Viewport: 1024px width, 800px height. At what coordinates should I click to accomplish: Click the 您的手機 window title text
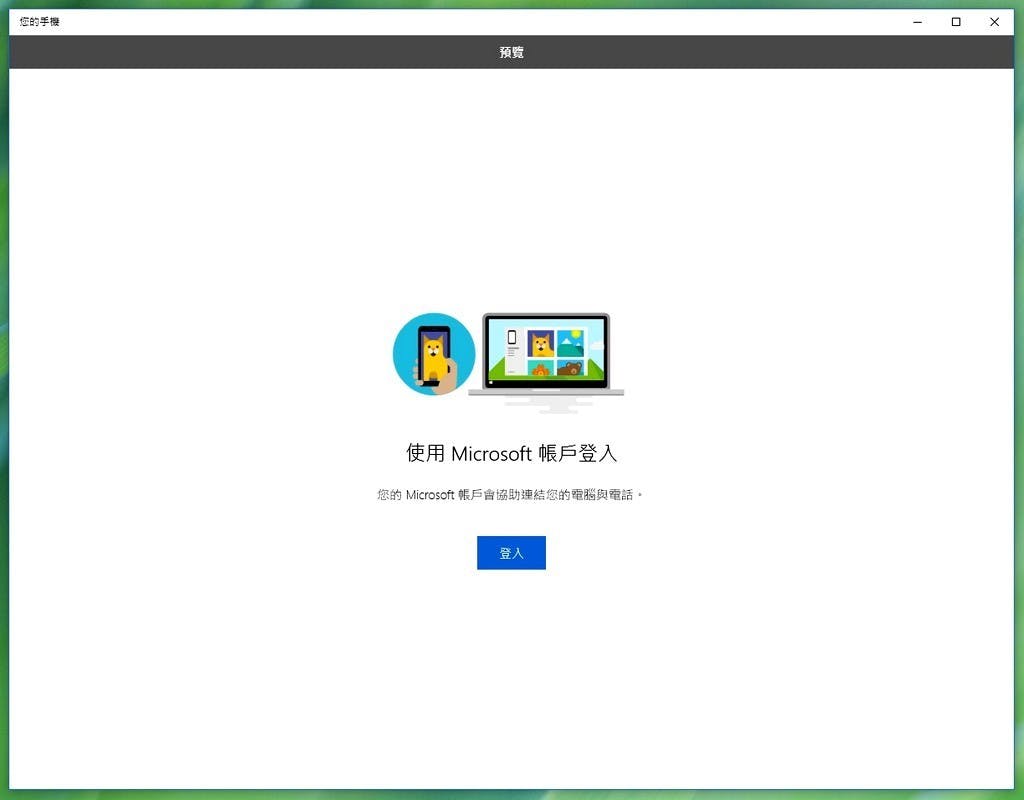click(x=40, y=22)
